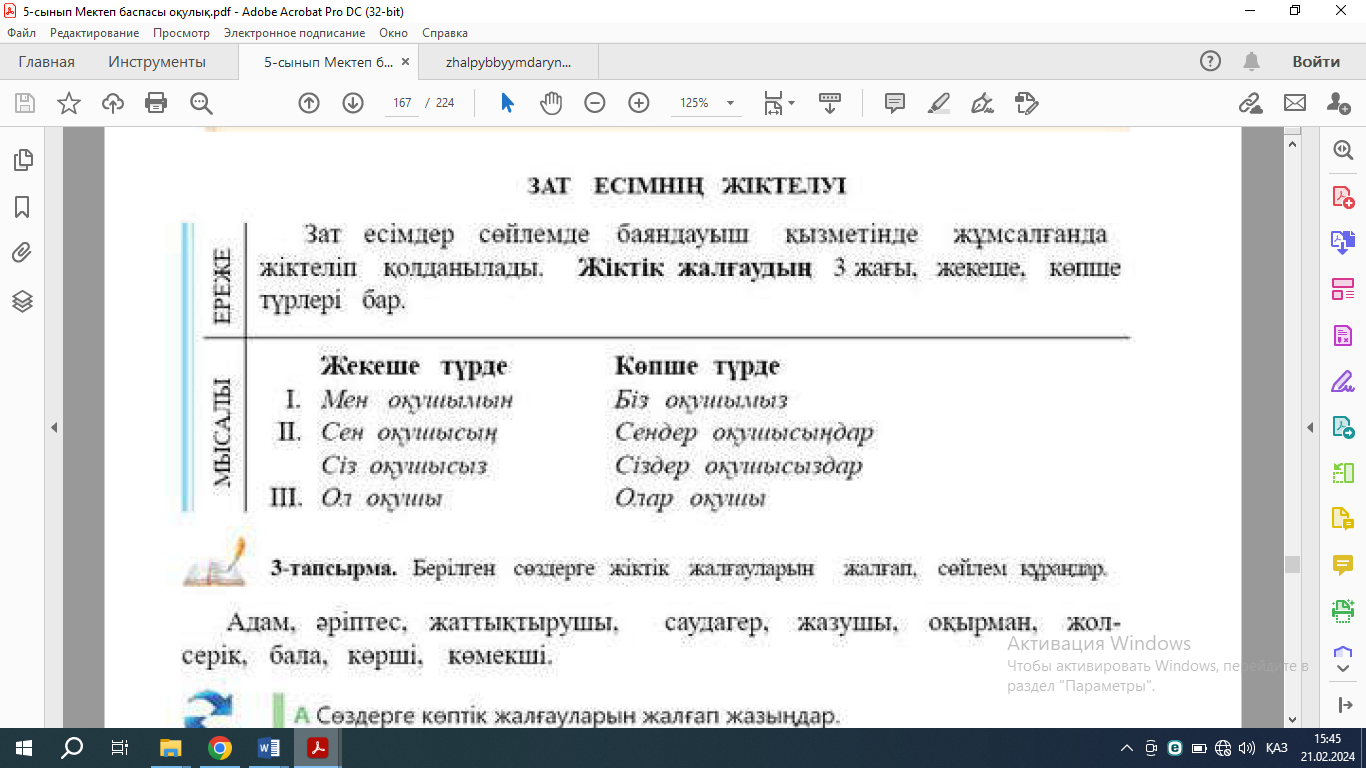Send file by email envelope icon

(1295, 103)
